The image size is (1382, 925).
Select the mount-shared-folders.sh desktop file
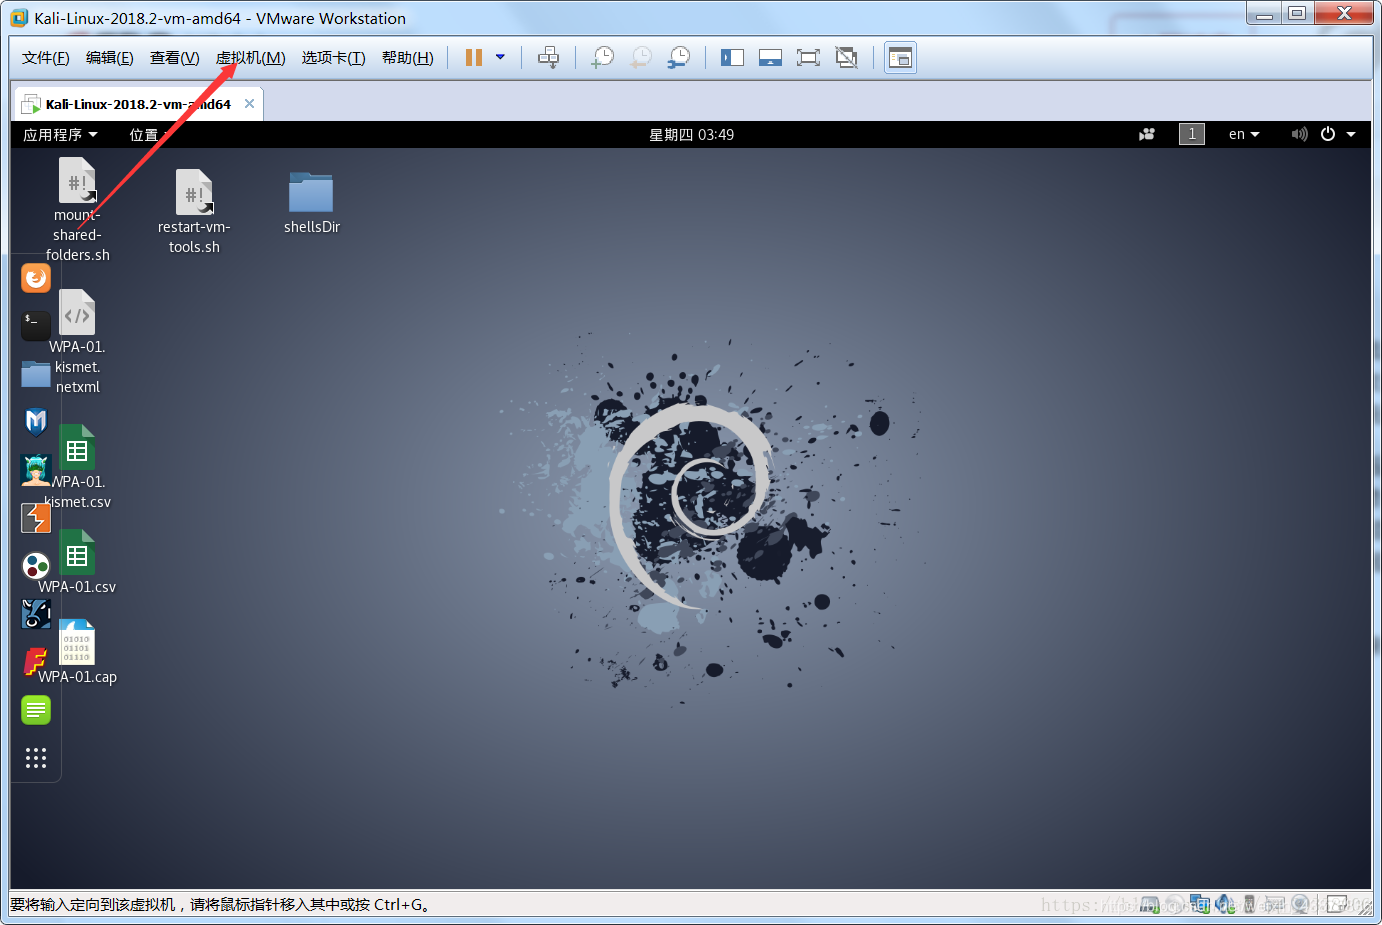point(78,210)
